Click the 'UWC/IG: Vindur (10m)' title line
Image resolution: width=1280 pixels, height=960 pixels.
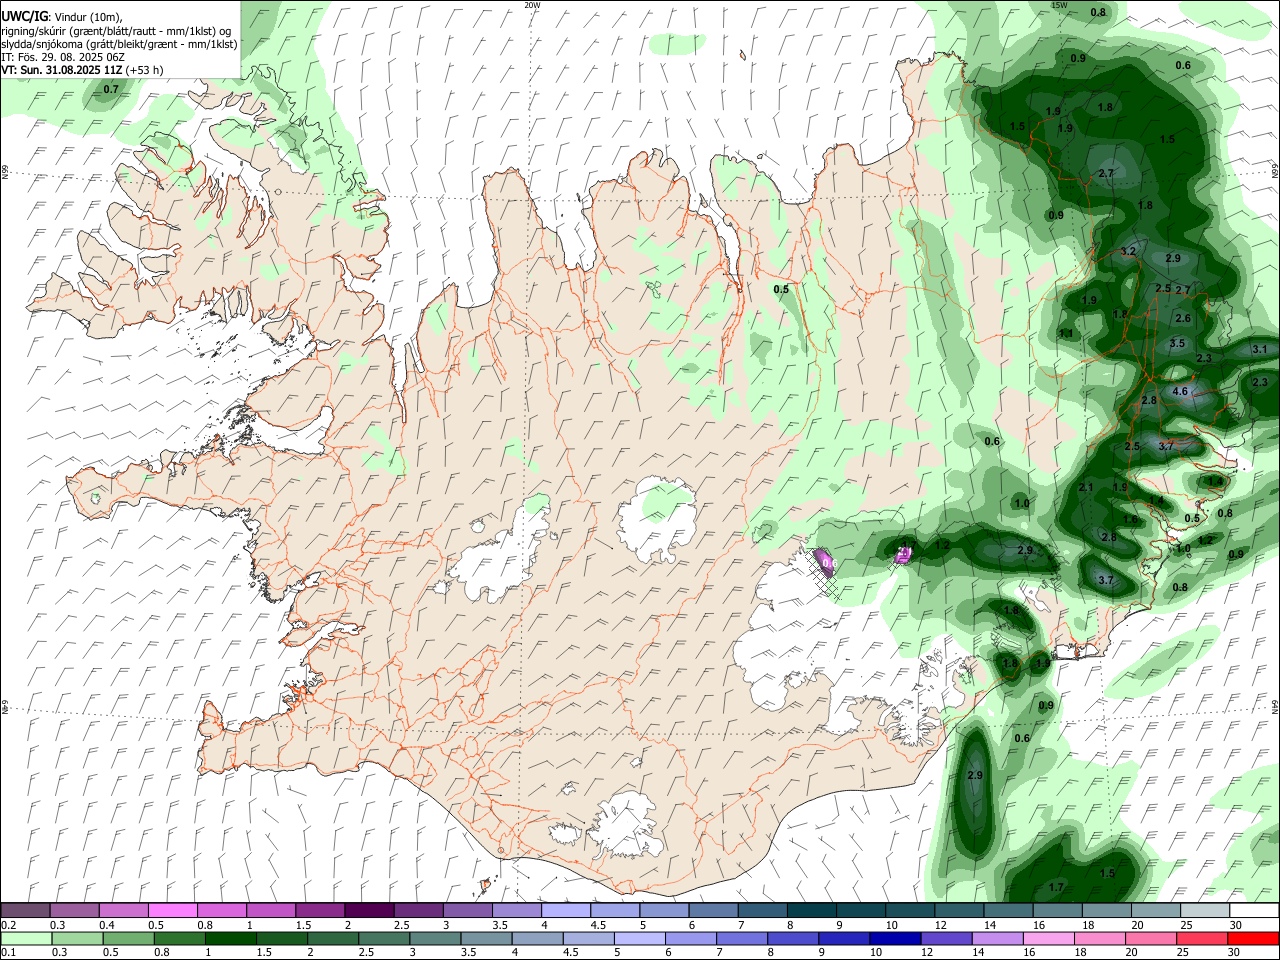[62, 17]
